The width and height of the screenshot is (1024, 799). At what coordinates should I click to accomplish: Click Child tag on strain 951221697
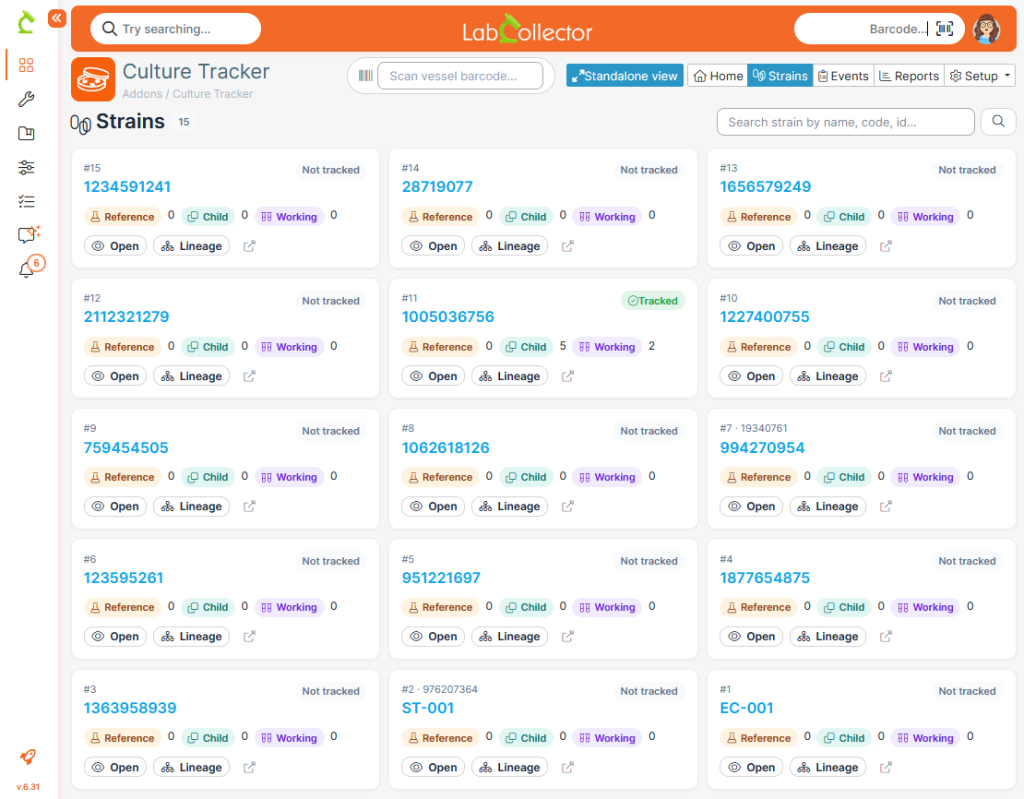[x=526, y=607]
